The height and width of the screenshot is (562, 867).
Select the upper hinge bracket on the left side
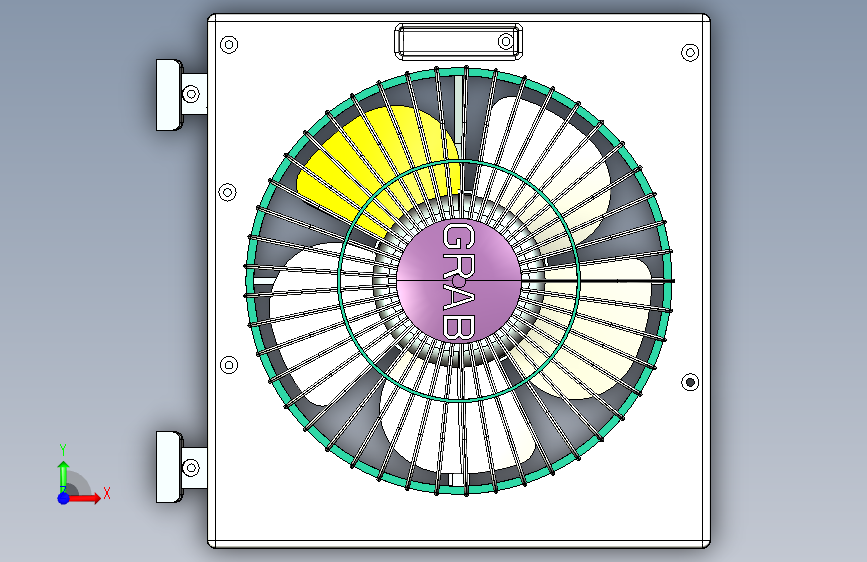[x=181, y=95]
